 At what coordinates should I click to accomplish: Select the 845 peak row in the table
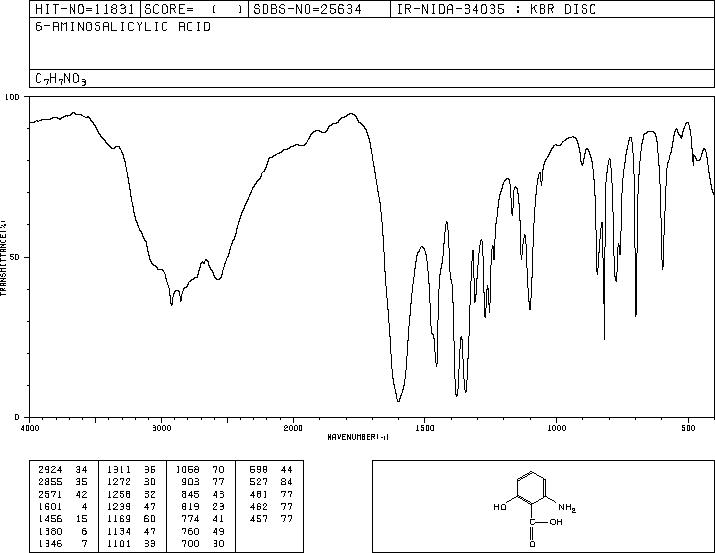click(203, 494)
